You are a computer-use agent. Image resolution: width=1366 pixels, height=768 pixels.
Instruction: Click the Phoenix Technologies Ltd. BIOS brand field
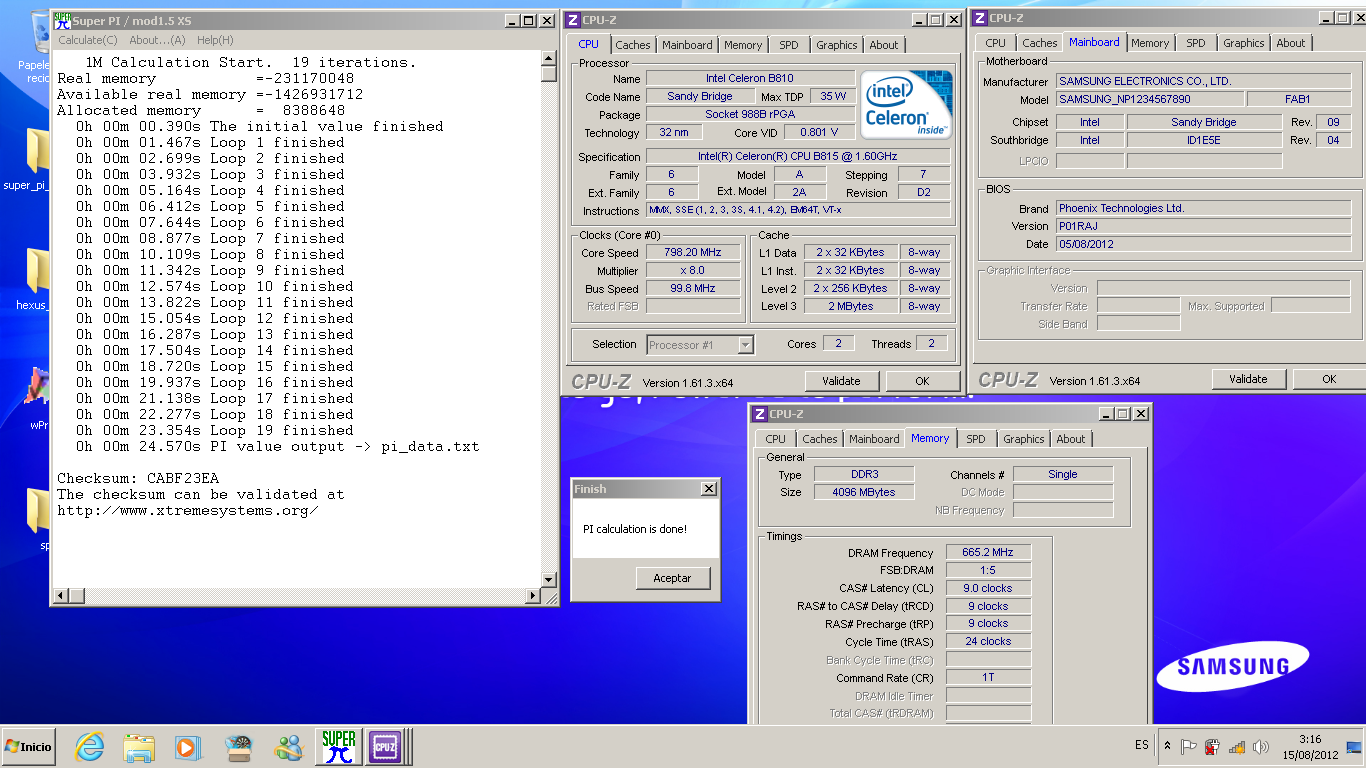coord(1203,208)
